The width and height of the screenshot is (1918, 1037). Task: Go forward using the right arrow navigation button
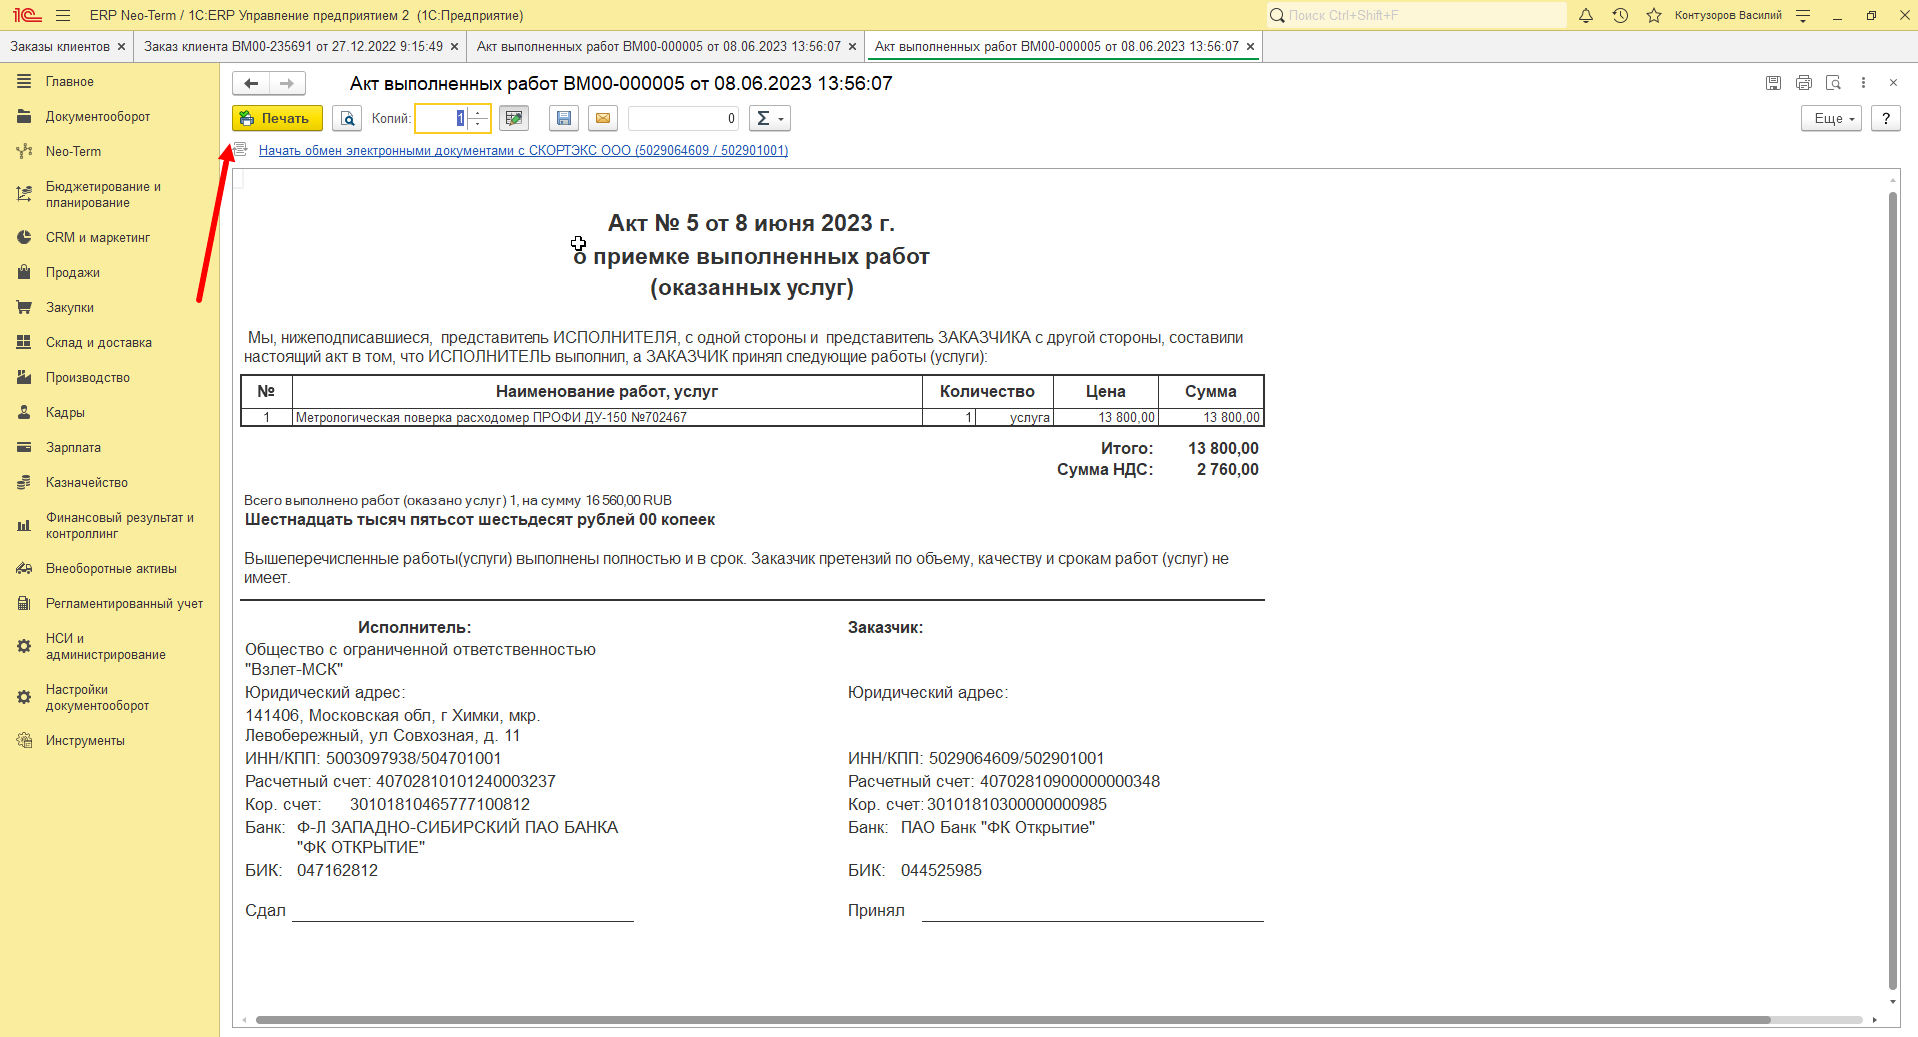pyautogui.click(x=287, y=83)
